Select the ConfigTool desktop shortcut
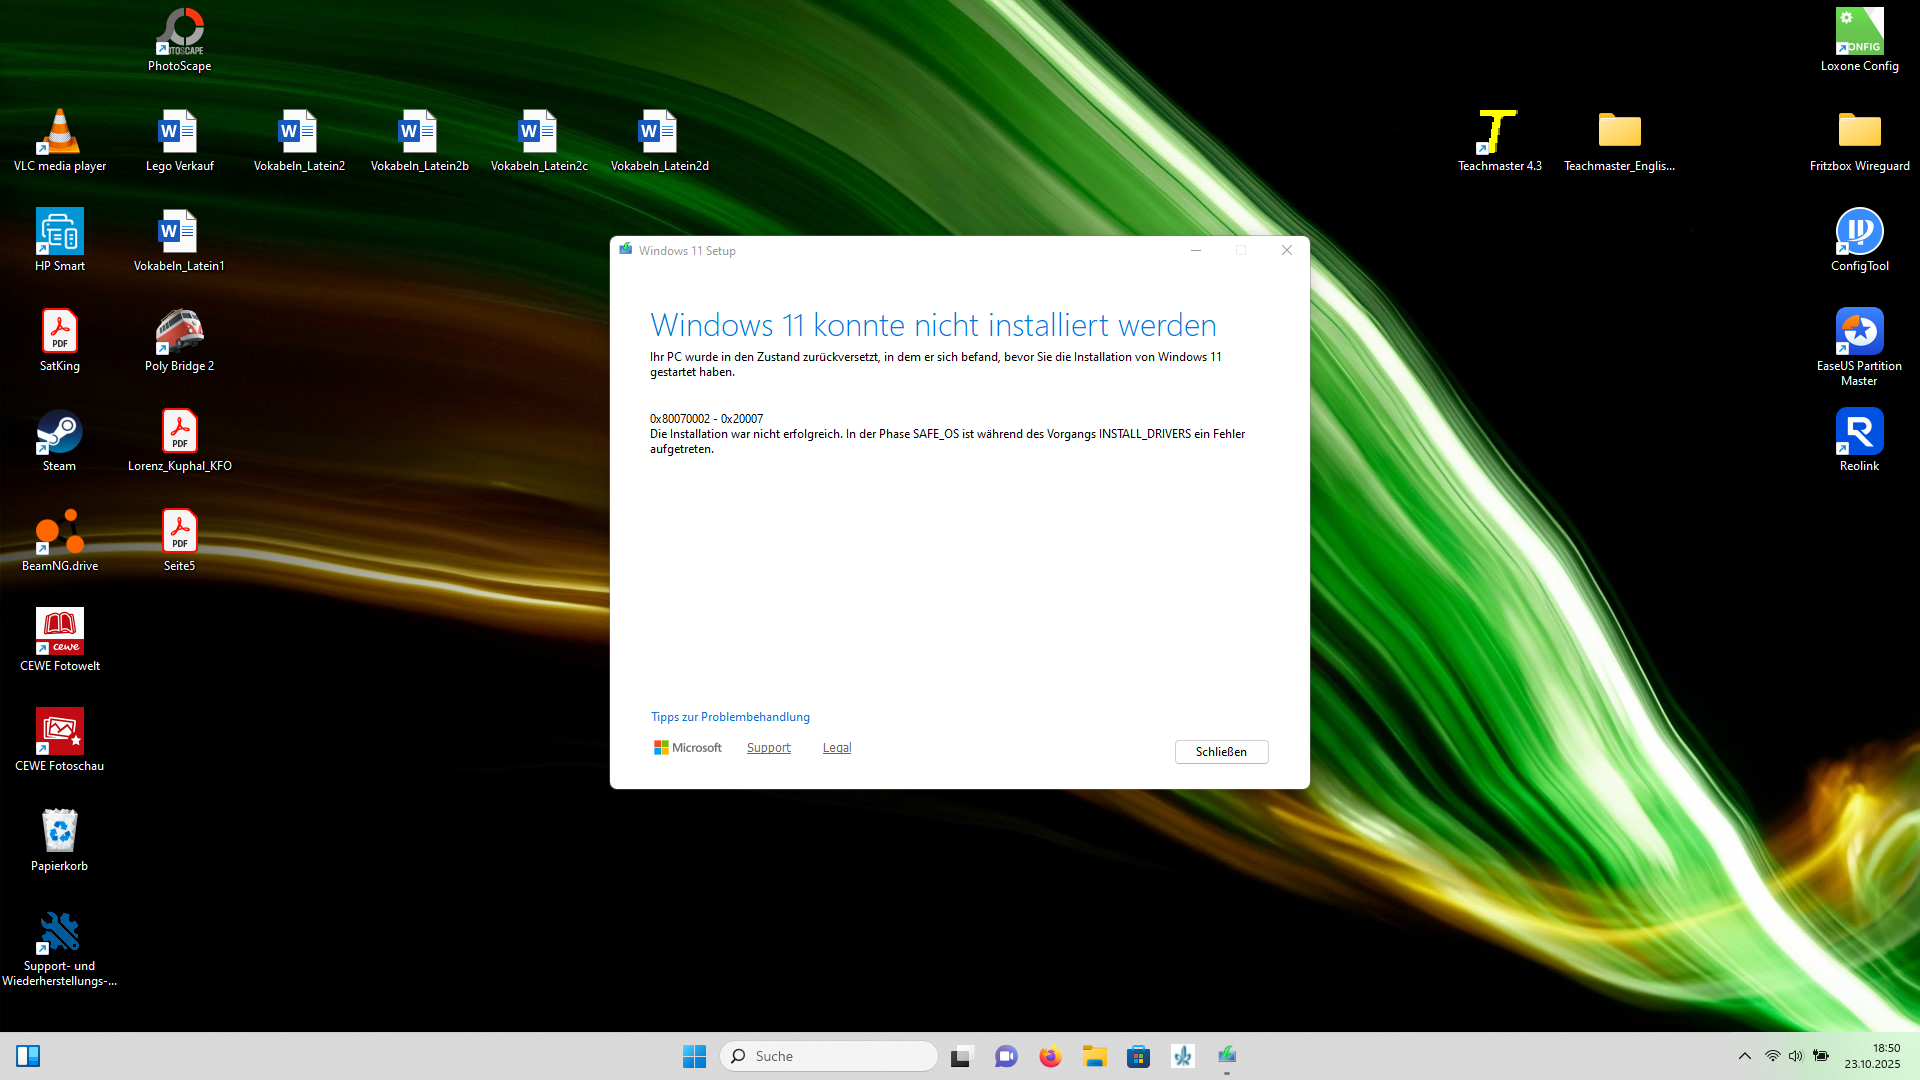 tap(1859, 240)
